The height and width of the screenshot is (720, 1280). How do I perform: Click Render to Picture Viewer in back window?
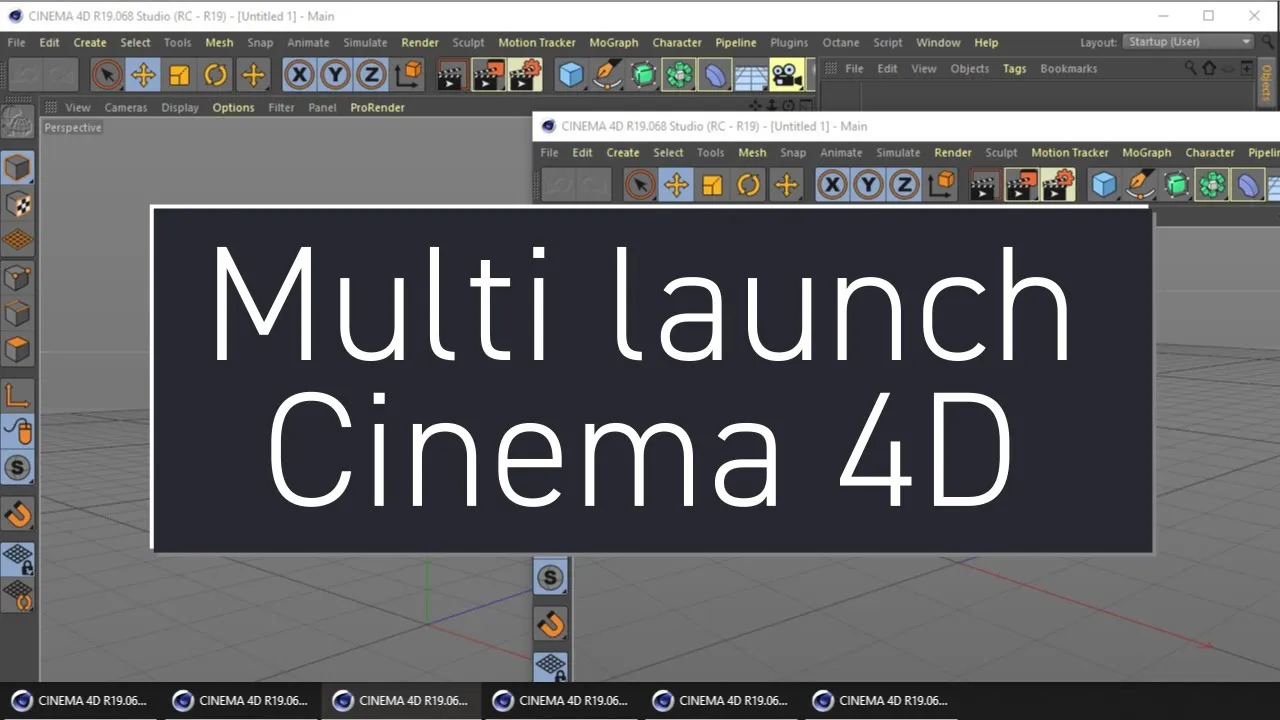[488, 75]
